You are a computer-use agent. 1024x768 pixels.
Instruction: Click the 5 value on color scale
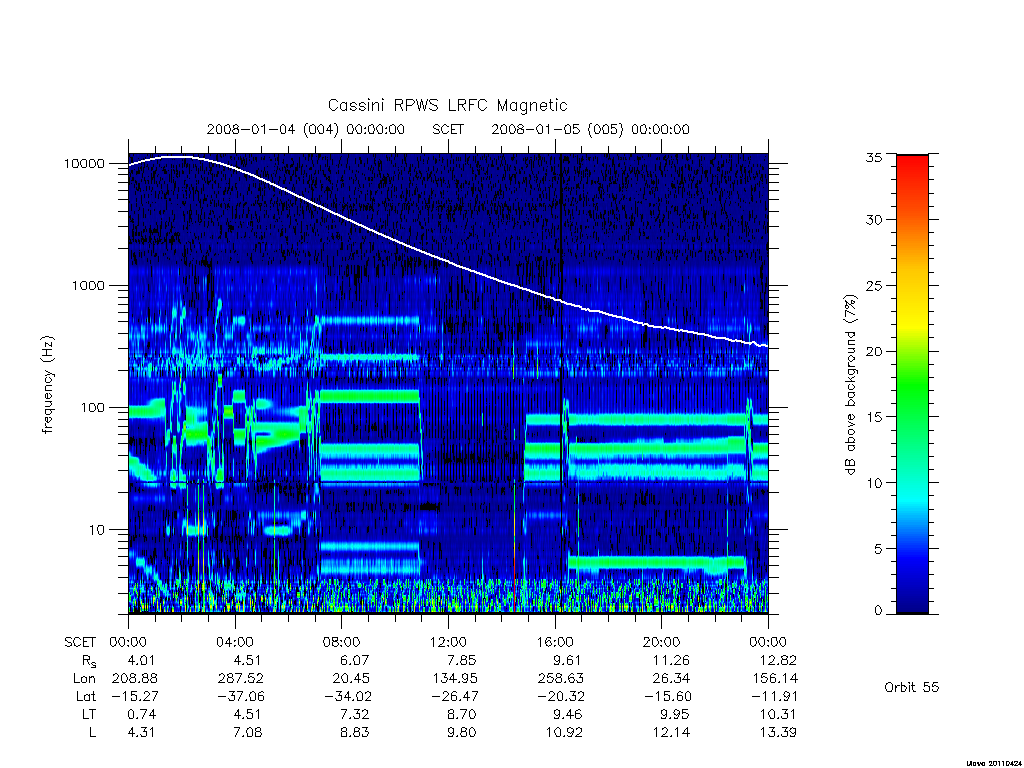pyautogui.click(x=878, y=549)
